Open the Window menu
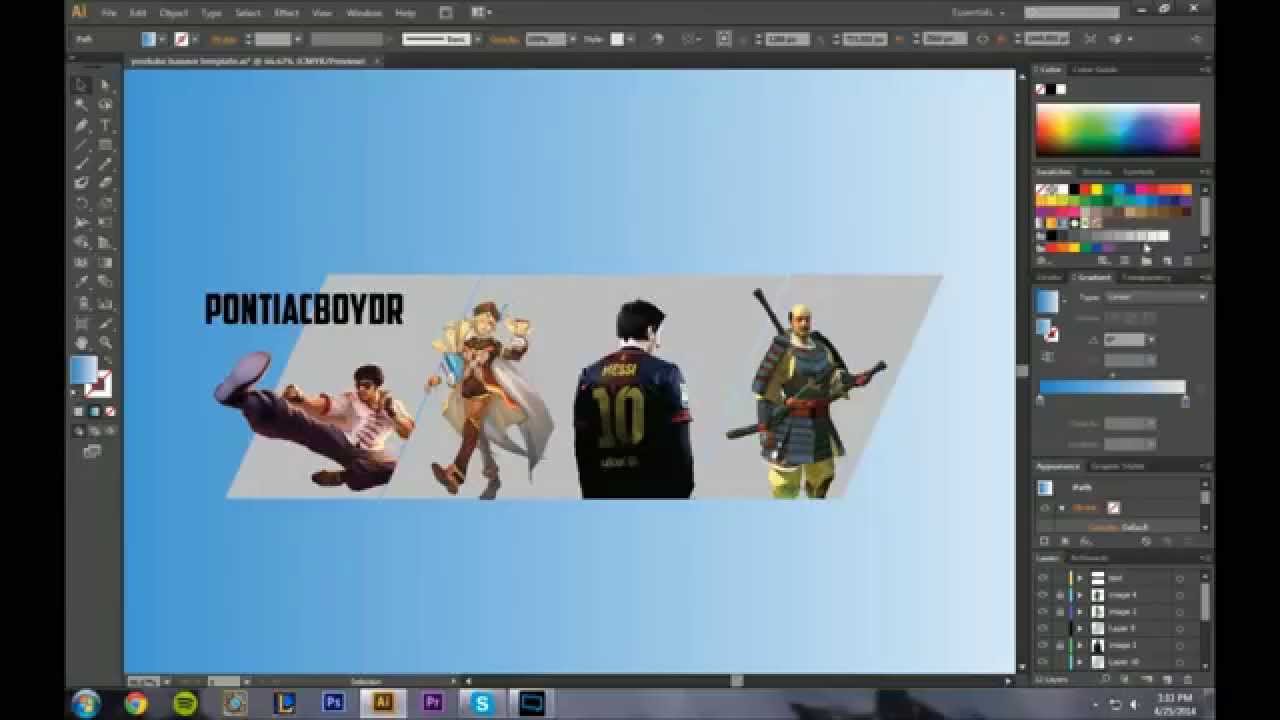Viewport: 1280px width, 720px height. coord(364,13)
